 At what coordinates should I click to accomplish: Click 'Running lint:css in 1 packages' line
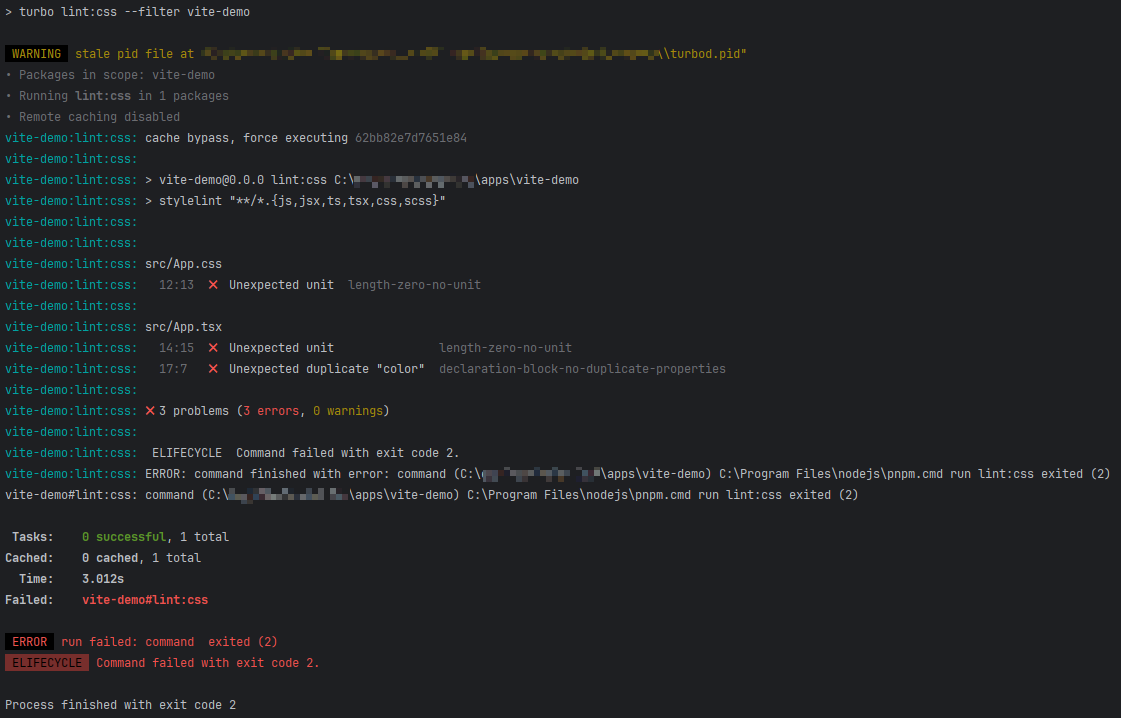point(117,96)
